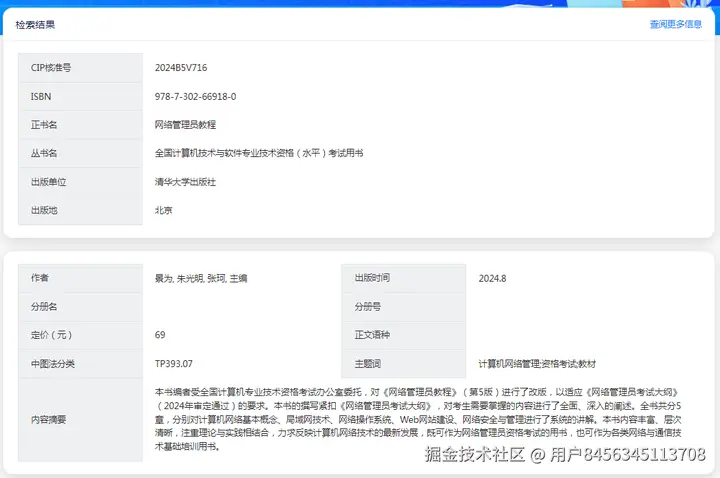This screenshot has width=720, height=478.
Task: Select subject term 计算机网络管理-资格考试-教材
Action: click(x=537, y=364)
